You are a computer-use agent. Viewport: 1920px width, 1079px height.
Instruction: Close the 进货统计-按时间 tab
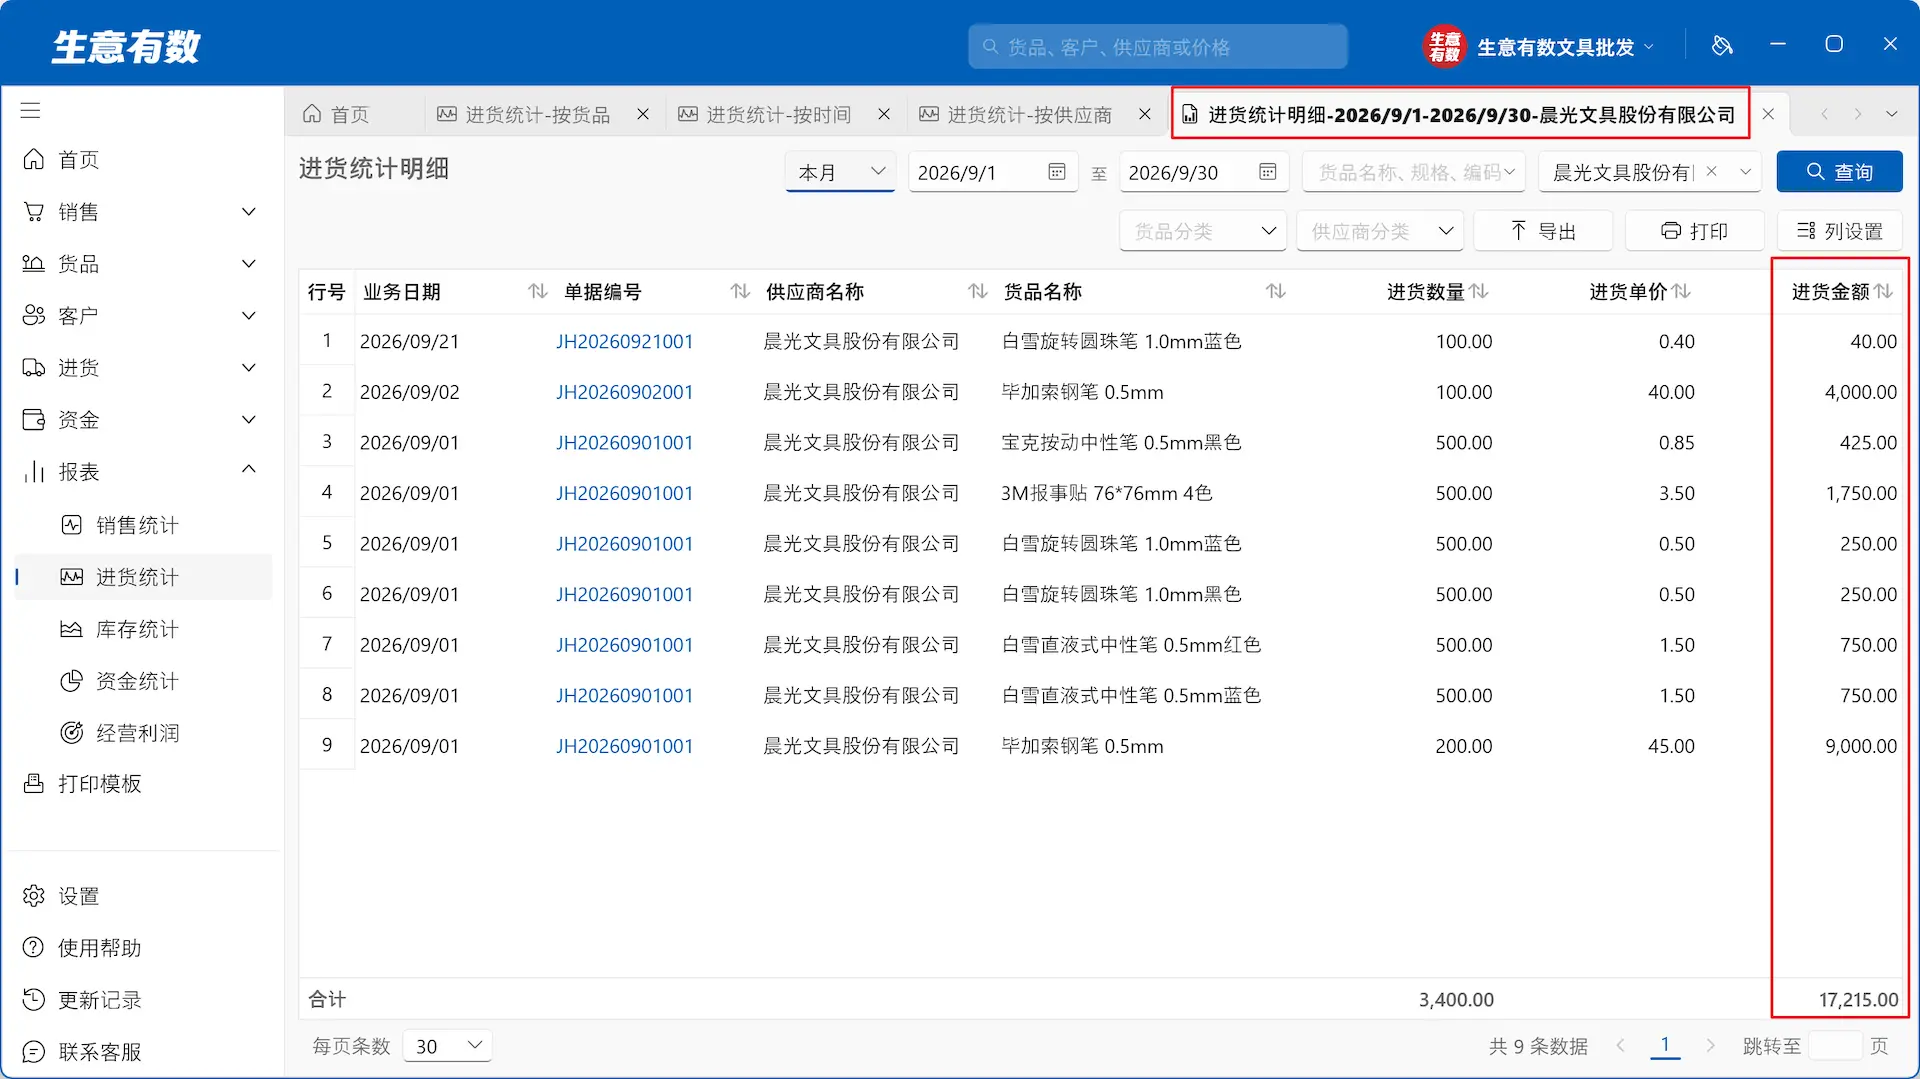tap(884, 115)
